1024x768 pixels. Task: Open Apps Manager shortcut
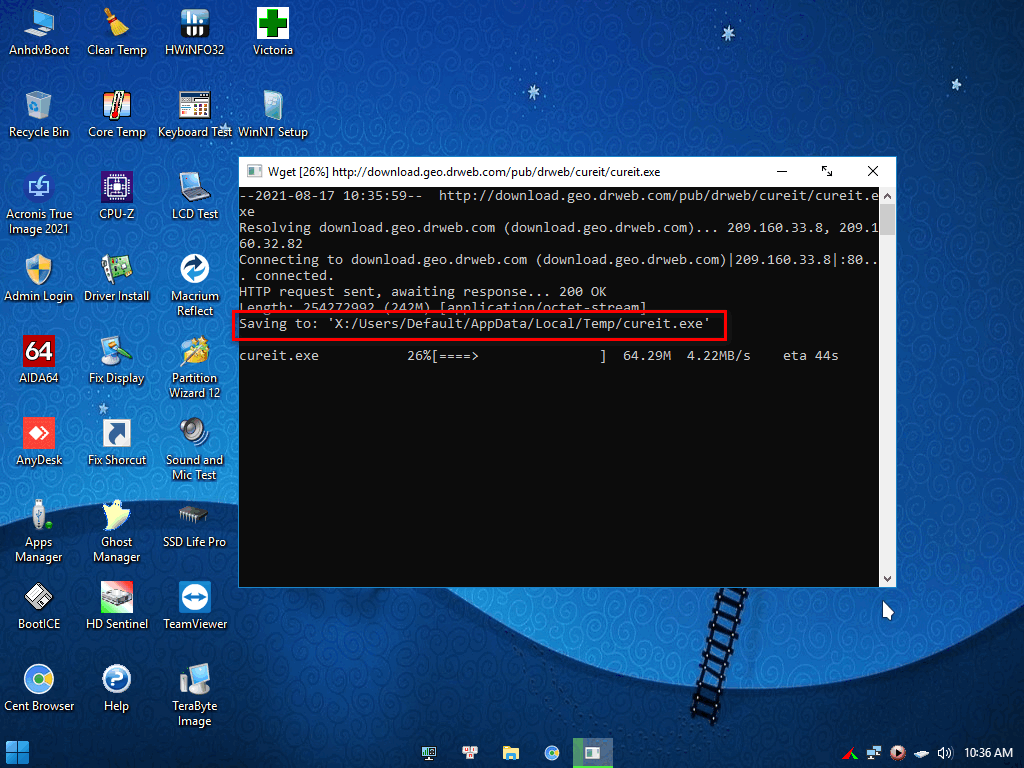[39, 532]
